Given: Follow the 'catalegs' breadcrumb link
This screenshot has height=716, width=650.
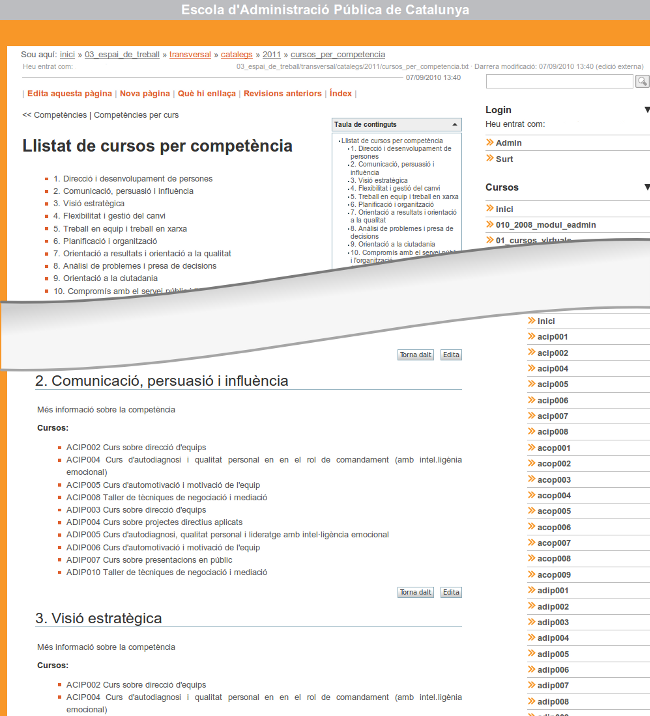Looking at the screenshot, I should [x=237, y=54].
